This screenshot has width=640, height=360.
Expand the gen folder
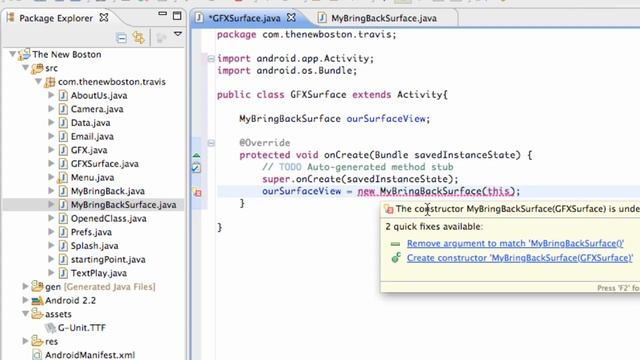coord(25,286)
